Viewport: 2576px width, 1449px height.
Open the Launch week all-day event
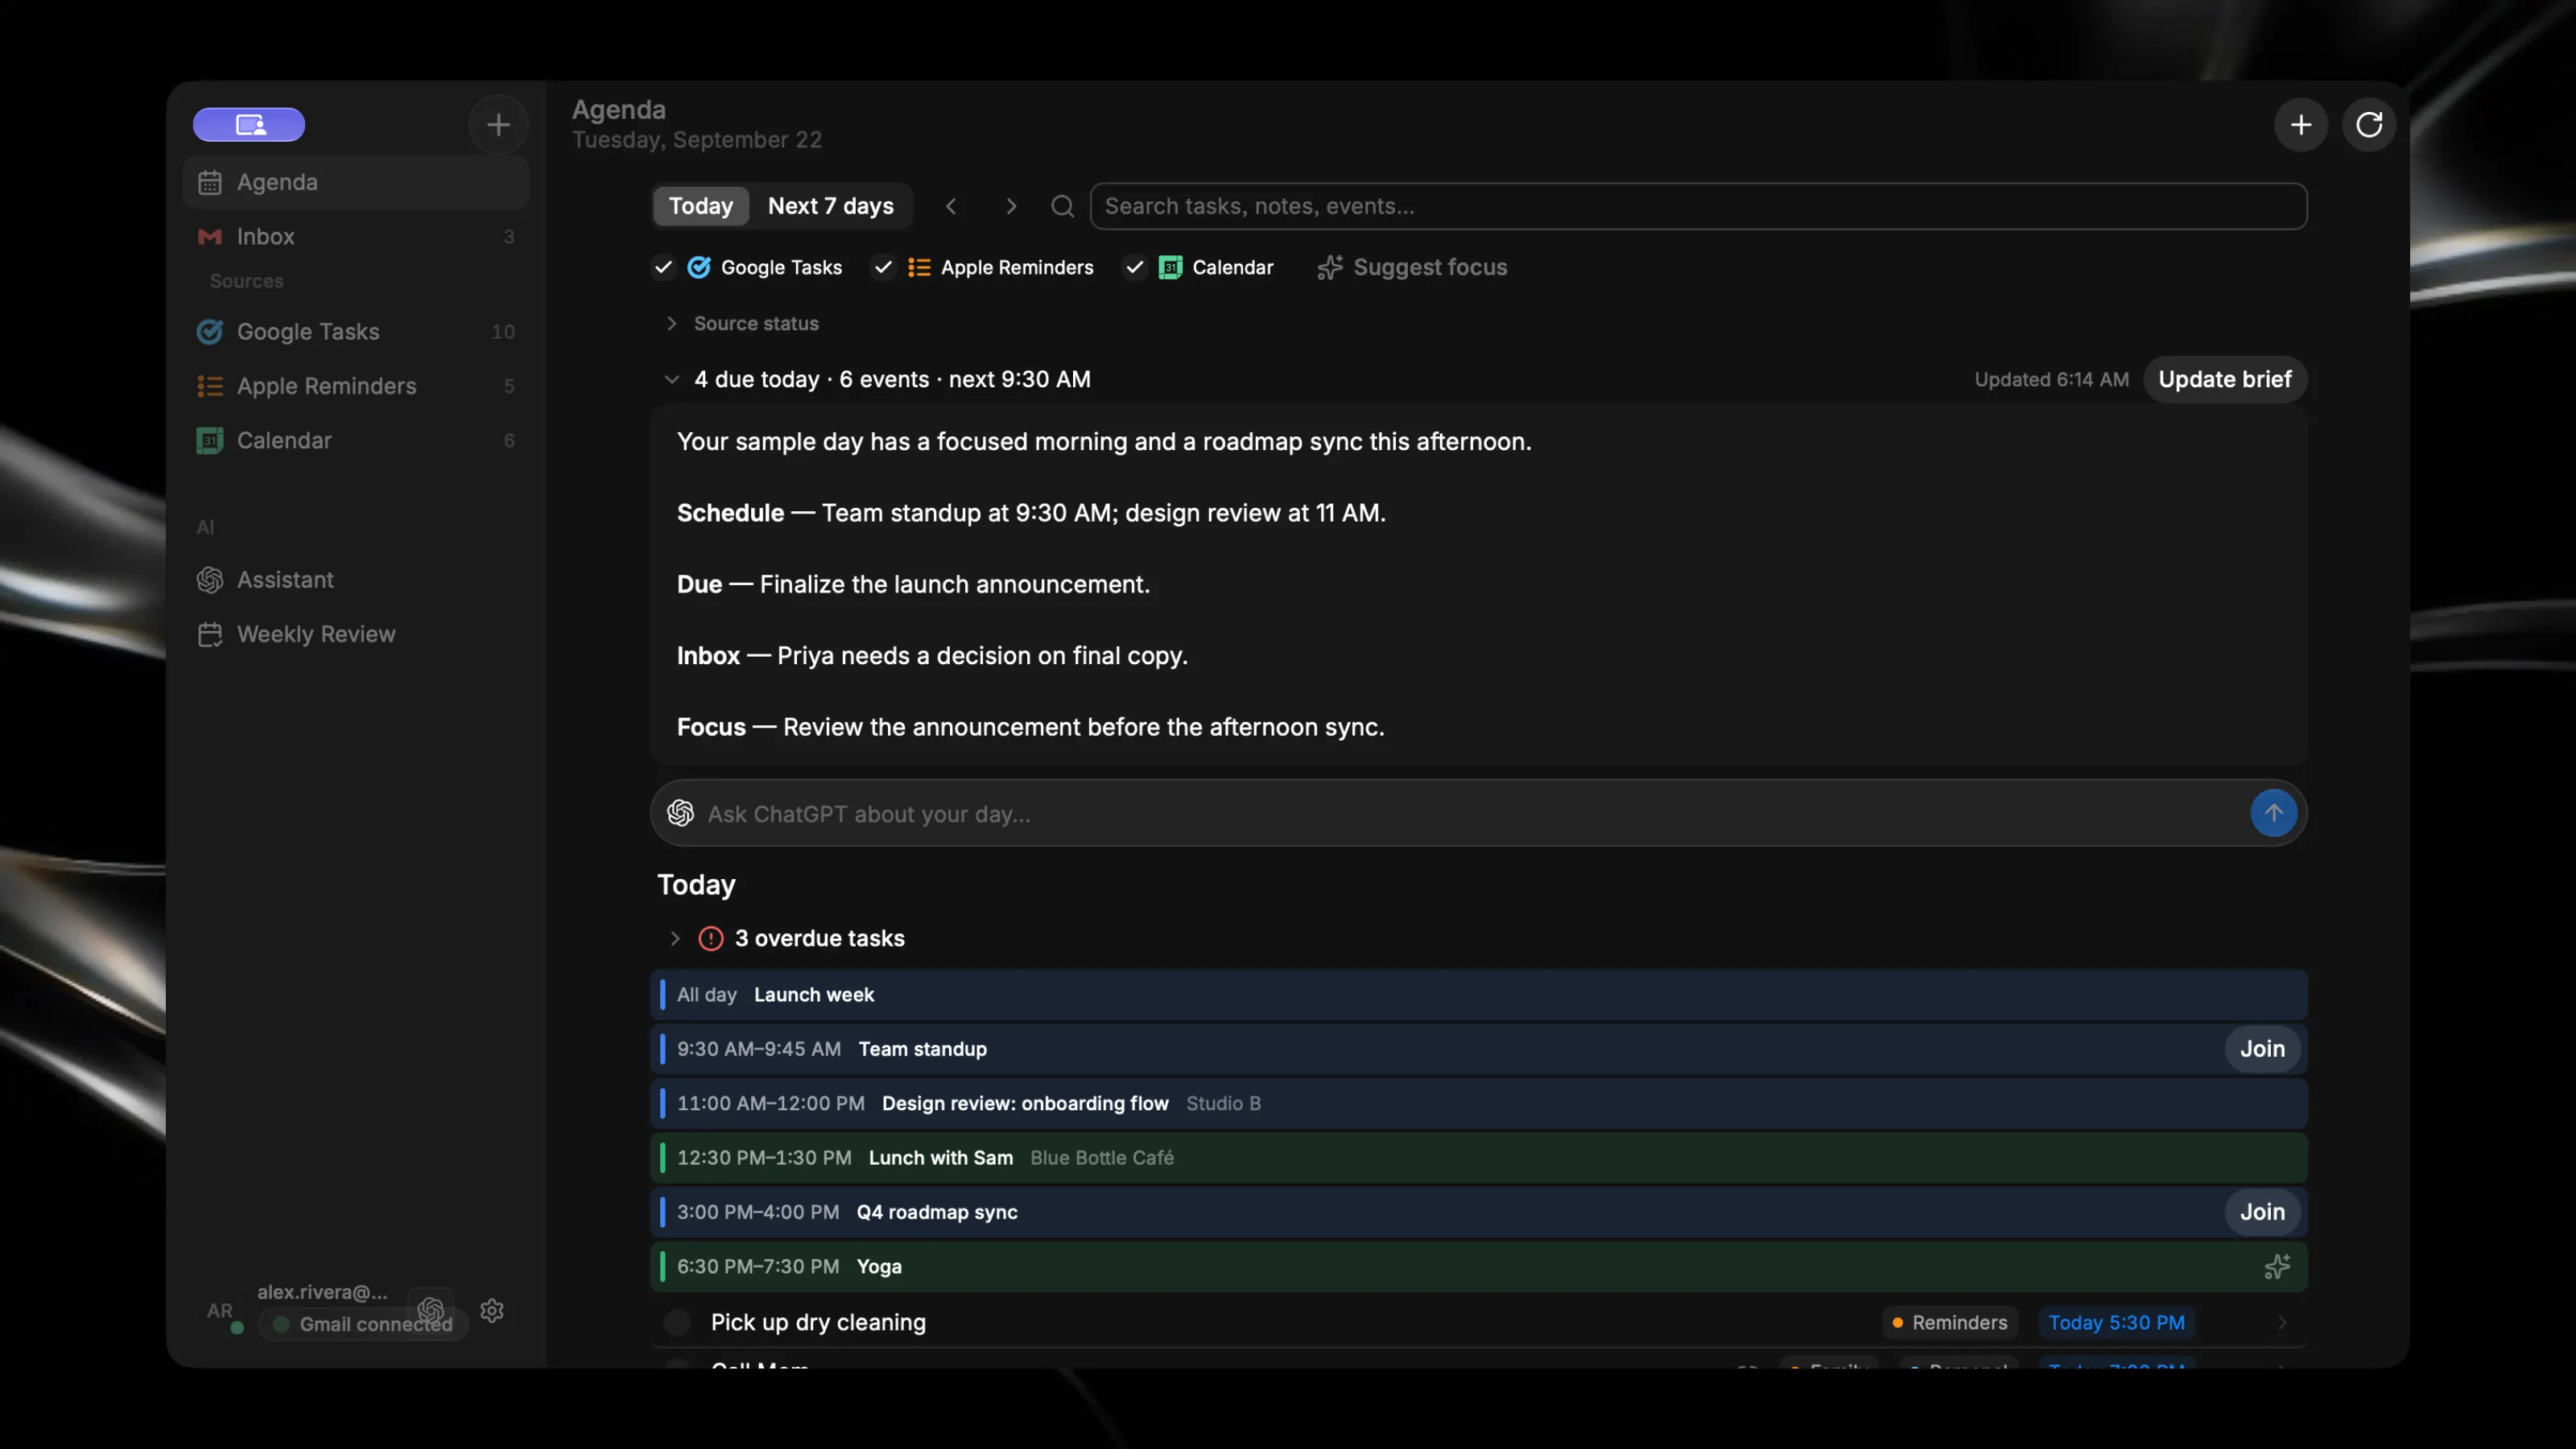coord(1478,994)
